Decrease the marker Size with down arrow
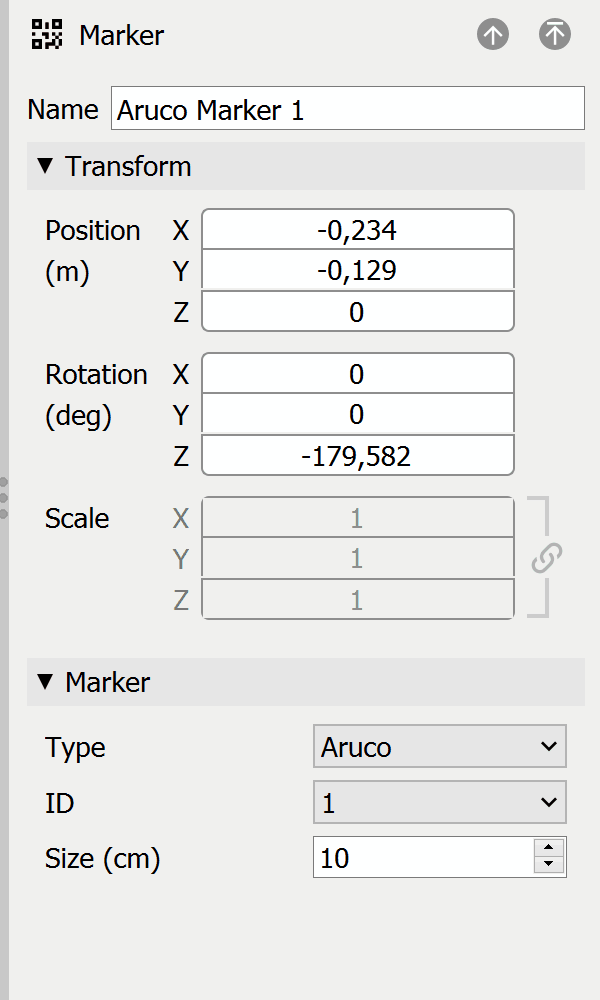Image resolution: width=600 pixels, height=1000 pixels. pyautogui.click(x=549, y=866)
